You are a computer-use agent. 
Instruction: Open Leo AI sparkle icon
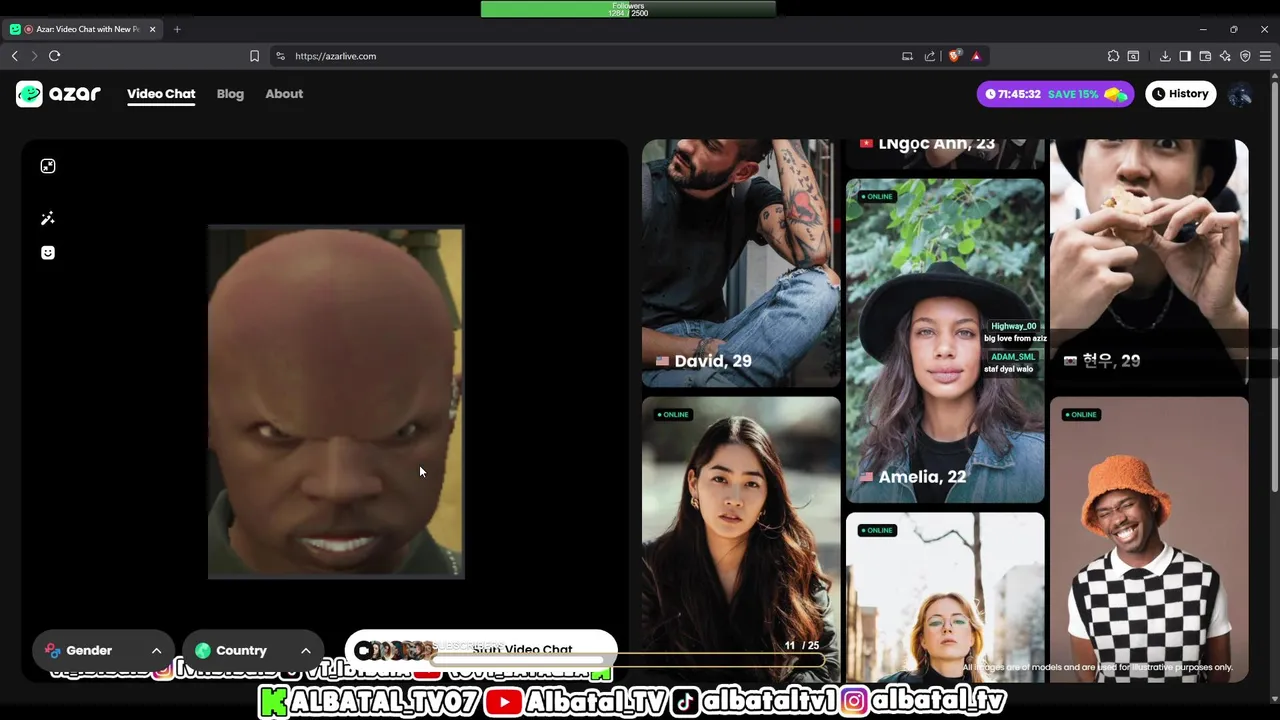(1225, 56)
